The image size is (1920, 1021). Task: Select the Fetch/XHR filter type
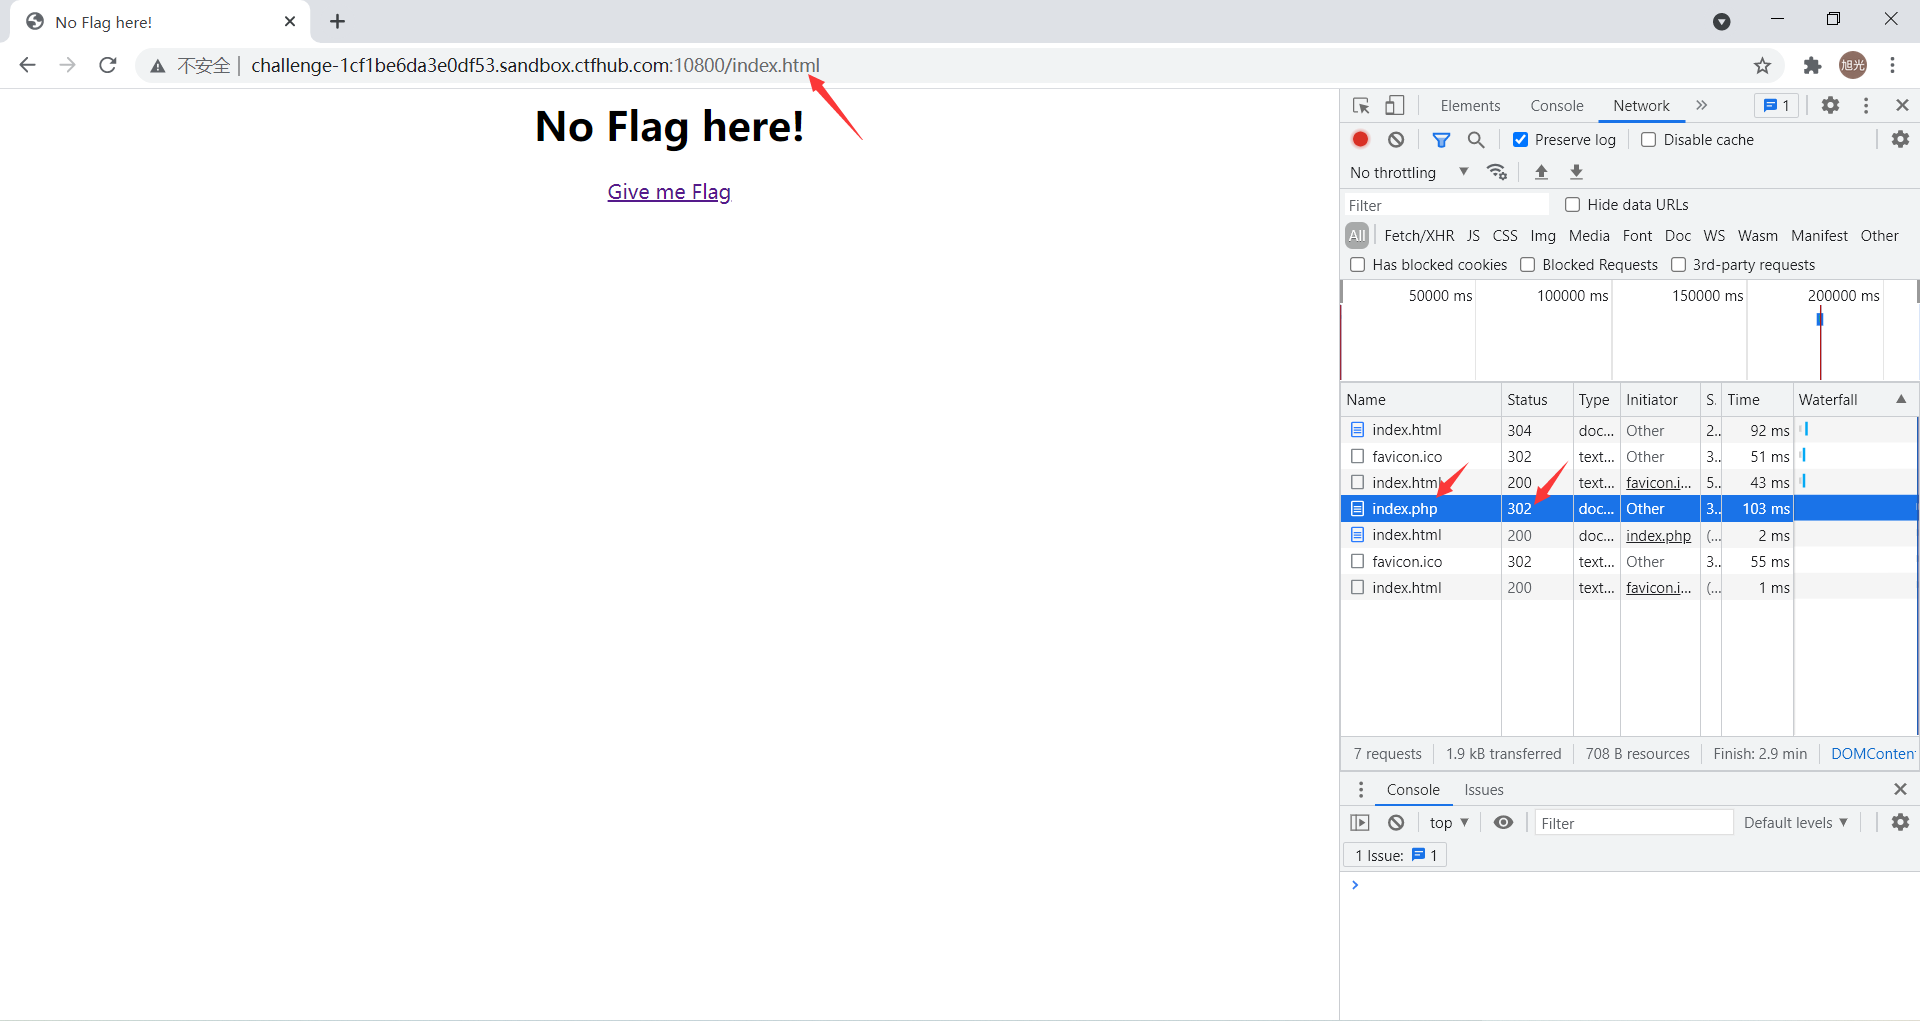click(x=1419, y=236)
